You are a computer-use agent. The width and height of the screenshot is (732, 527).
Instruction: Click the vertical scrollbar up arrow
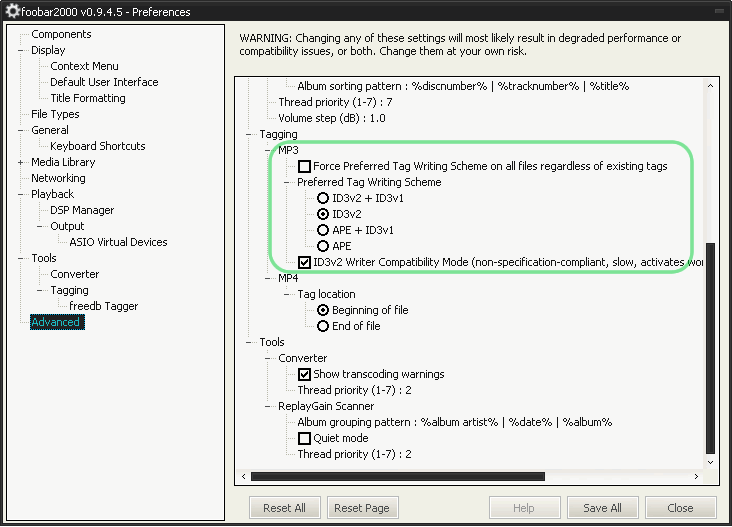711,86
